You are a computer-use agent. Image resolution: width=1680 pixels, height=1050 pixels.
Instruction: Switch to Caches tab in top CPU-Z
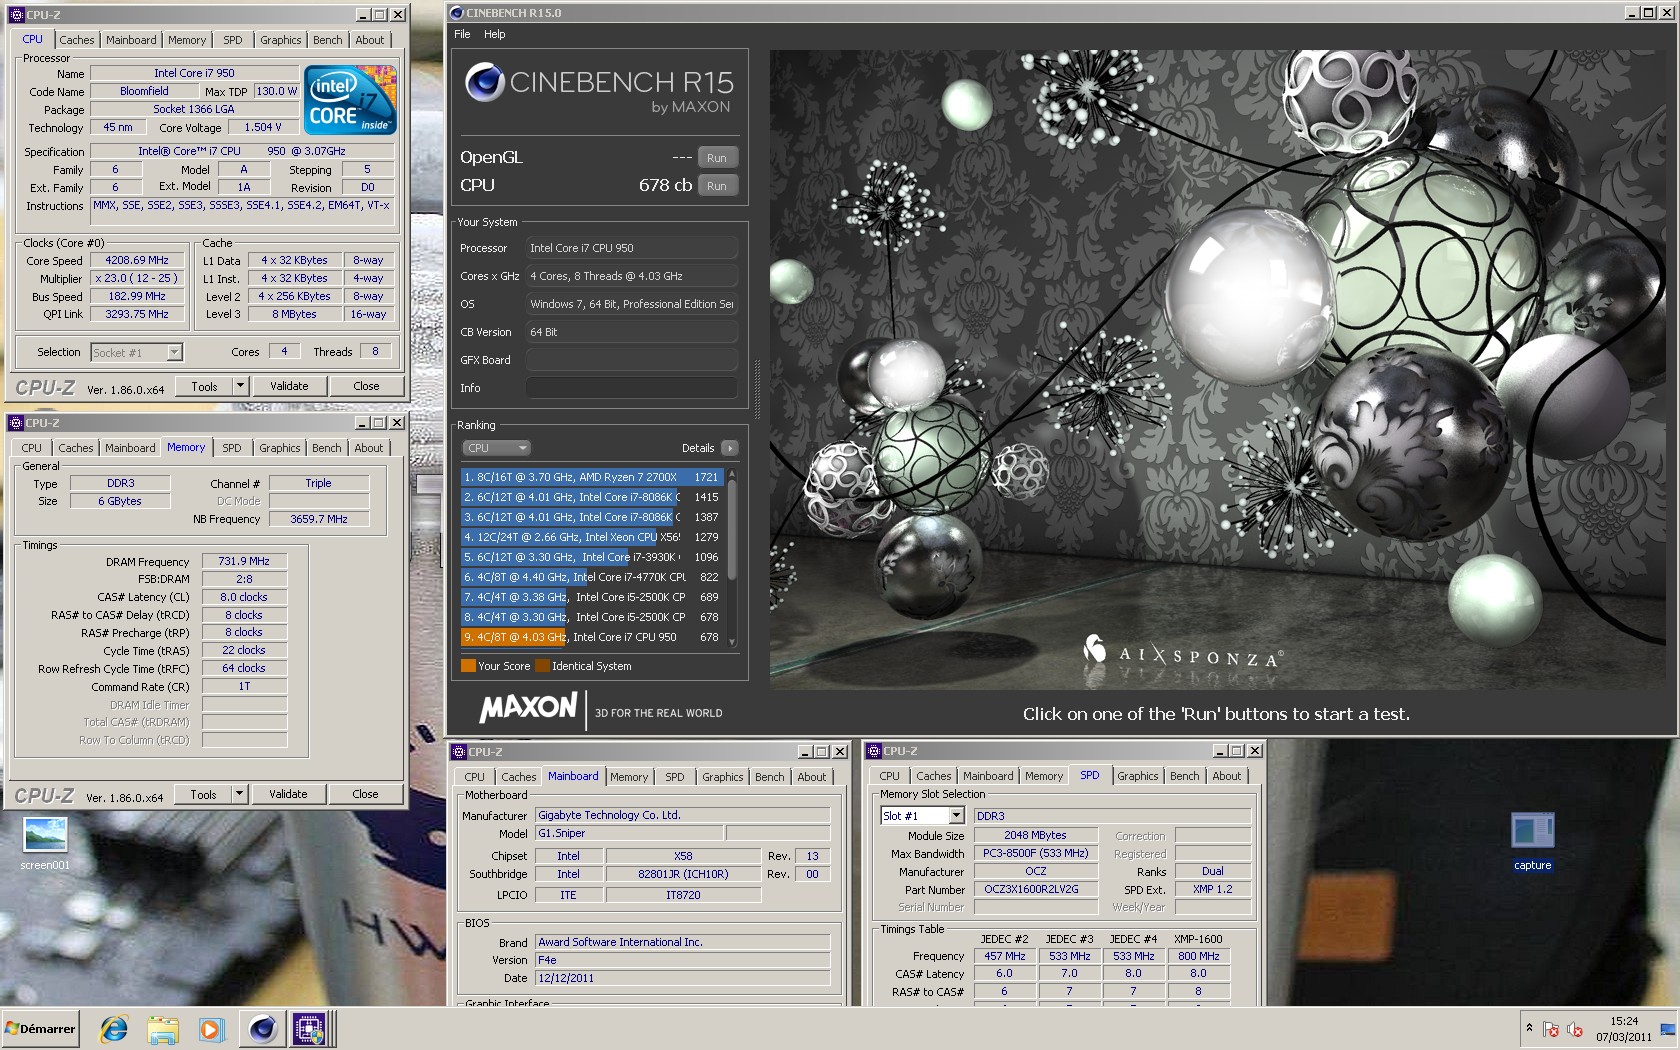77,40
